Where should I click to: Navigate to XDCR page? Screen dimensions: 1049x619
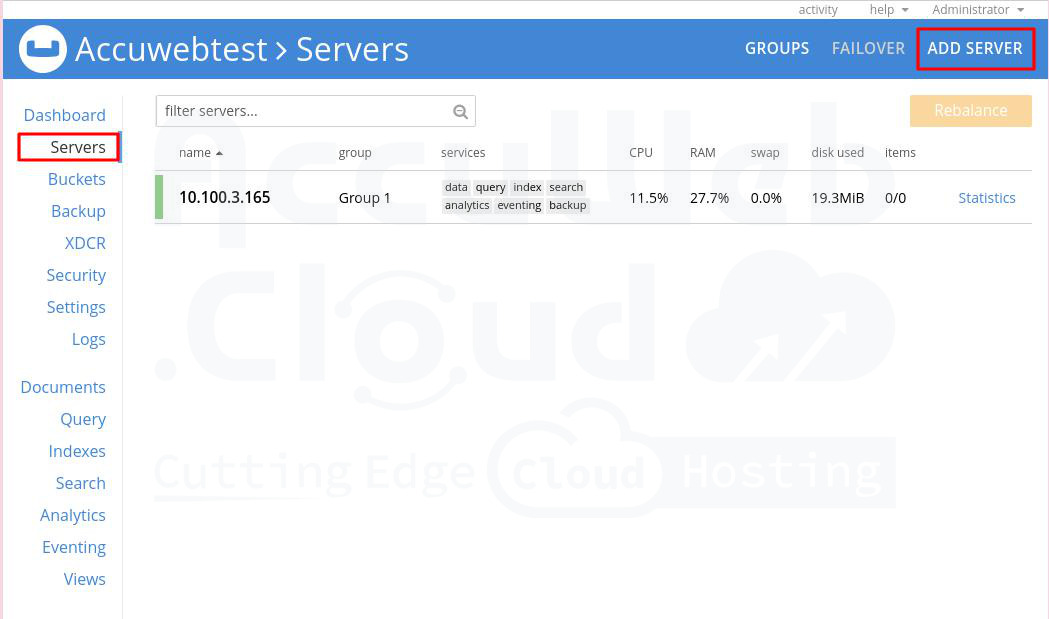(85, 243)
